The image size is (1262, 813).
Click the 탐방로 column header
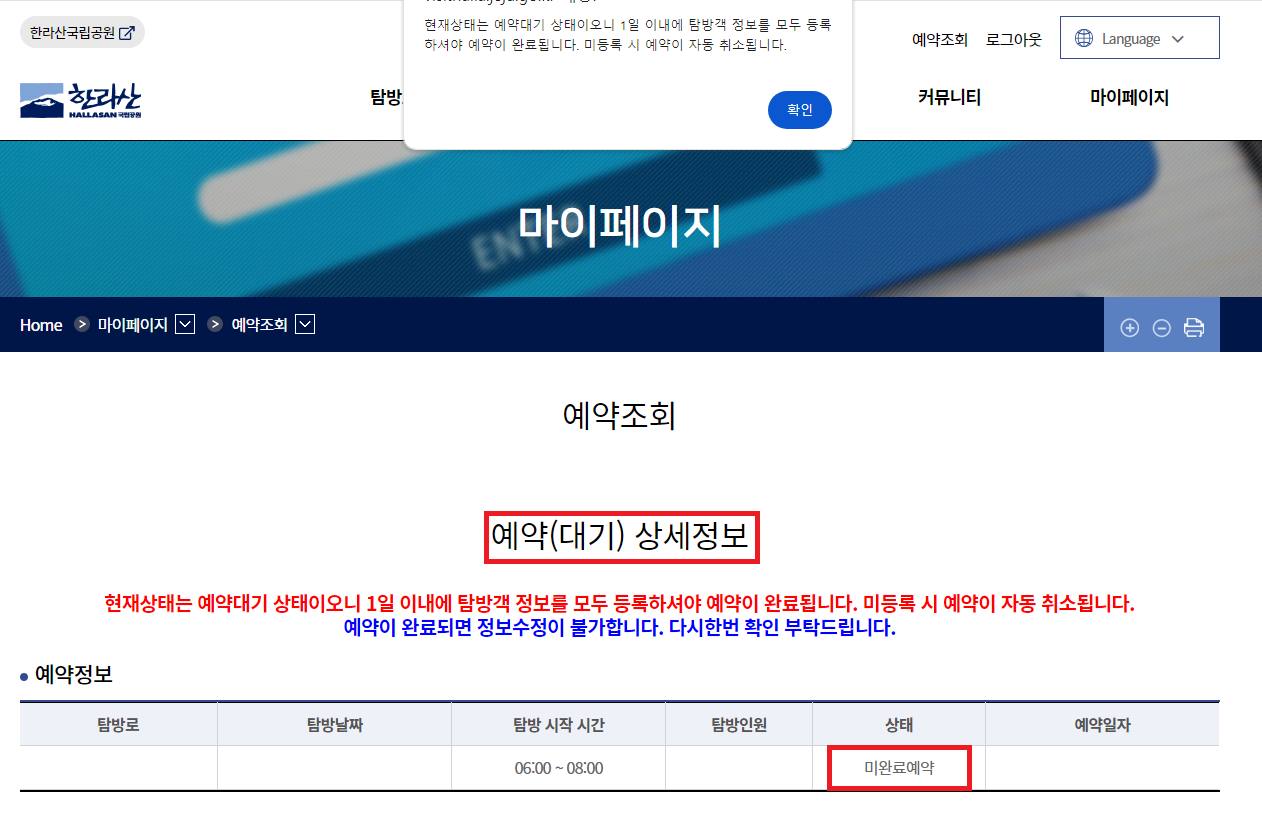tap(118, 725)
